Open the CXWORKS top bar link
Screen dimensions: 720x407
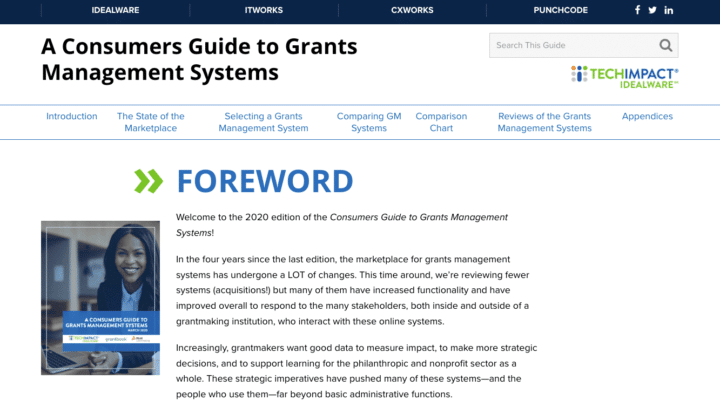coord(412,10)
